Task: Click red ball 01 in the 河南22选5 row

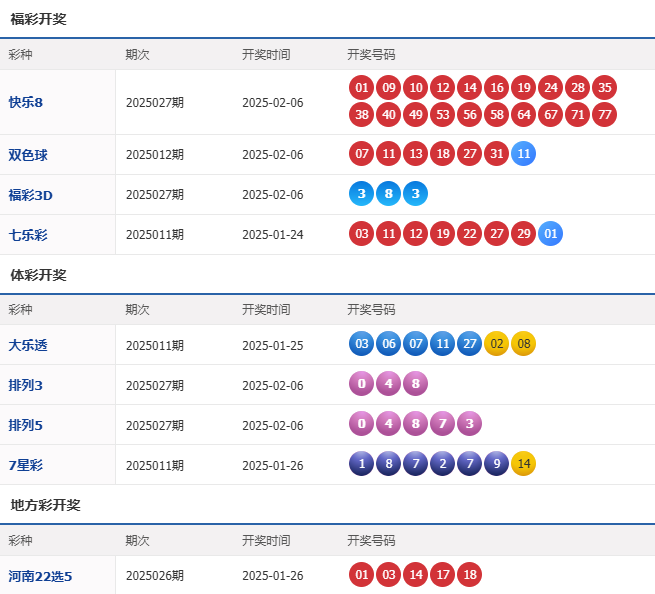Action: pyautogui.click(x=362, y=575)
